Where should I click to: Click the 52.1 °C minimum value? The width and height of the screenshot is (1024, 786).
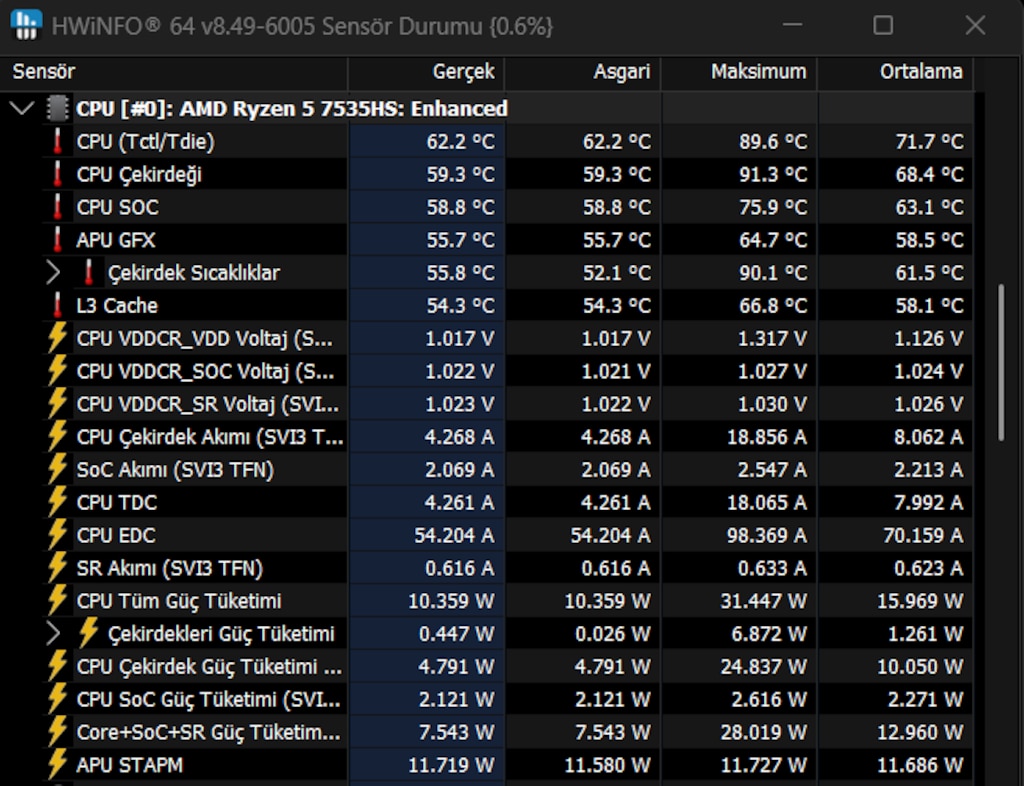tap(616, 273)
